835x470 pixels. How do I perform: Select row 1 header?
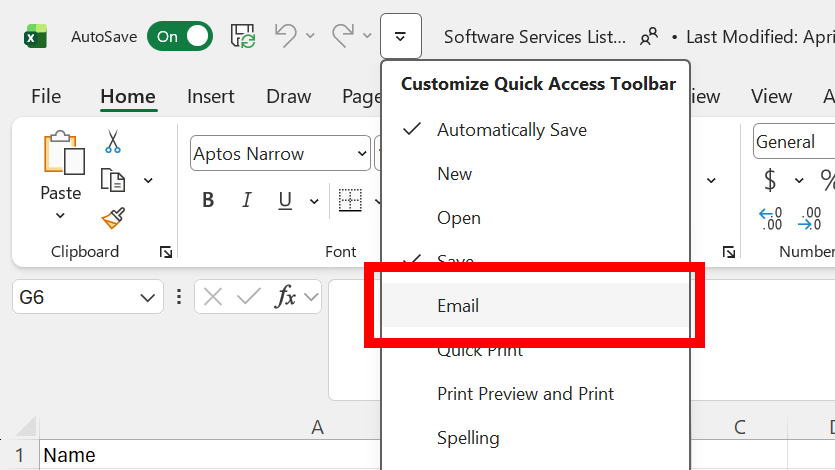pos(19,455)
